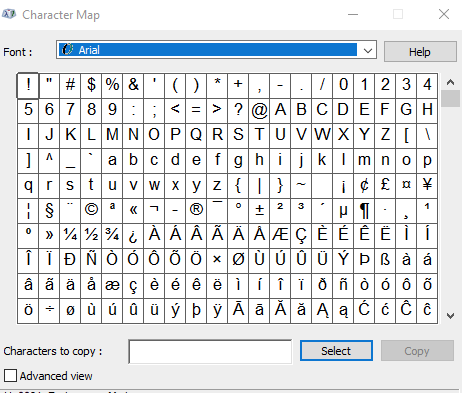Image resolution: width=462 pixels, height=393 pixels.
Task: Select the lowercase æ character
Action: coord(112,286)
